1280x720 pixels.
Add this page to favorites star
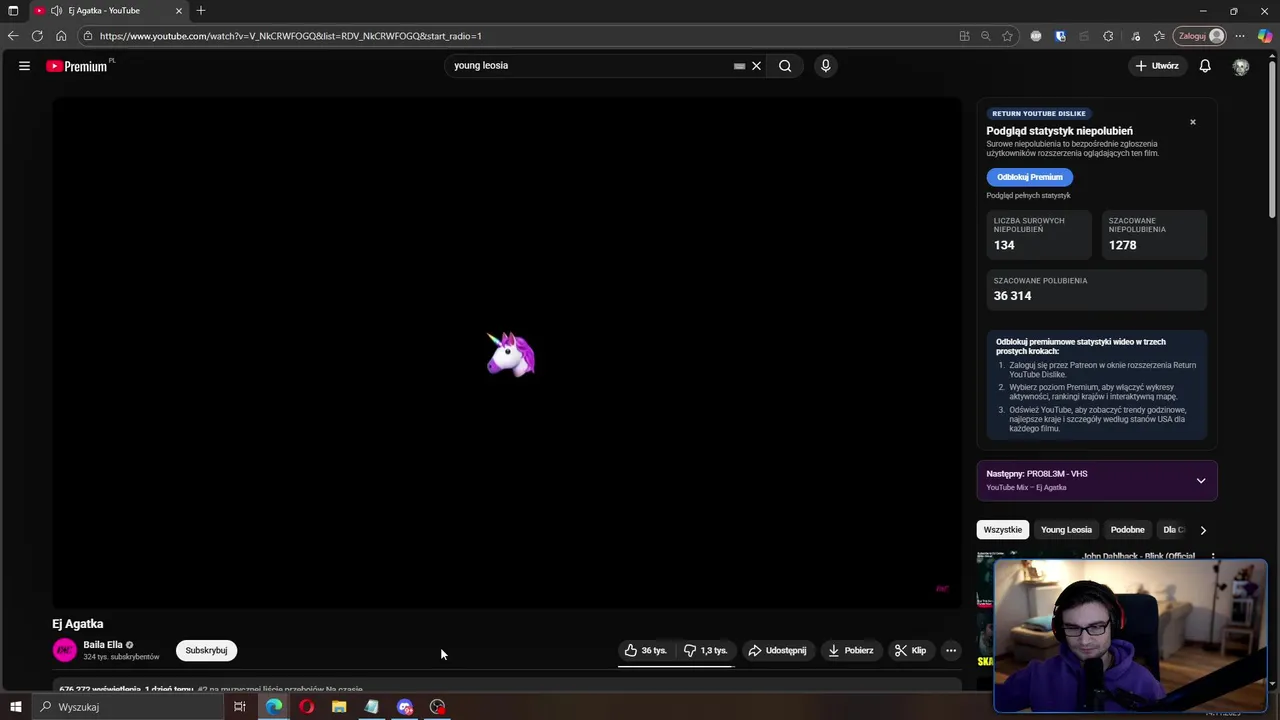(x=1007, y=36)
